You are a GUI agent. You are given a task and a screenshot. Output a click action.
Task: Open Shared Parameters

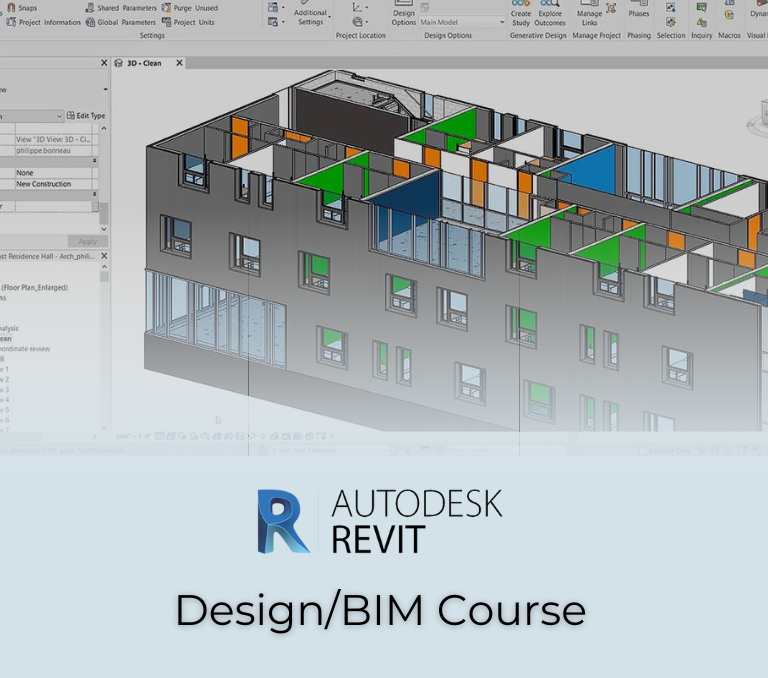pyautogui.click(x=121, y=8)
